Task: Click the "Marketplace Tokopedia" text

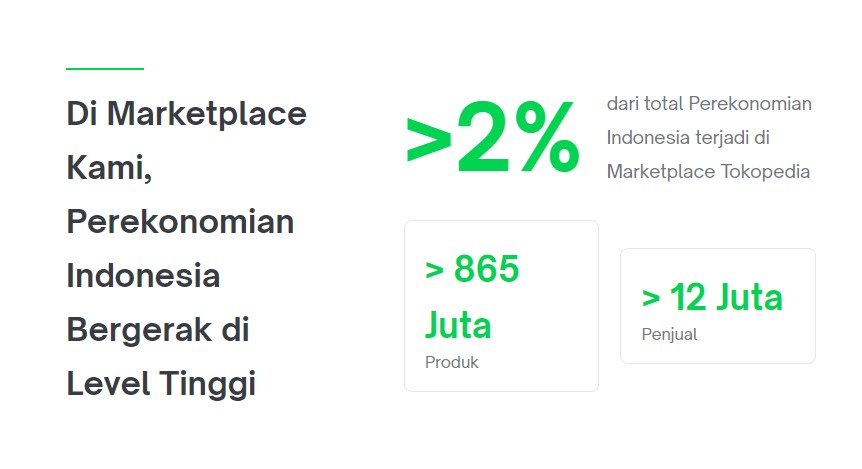Action: [x=708, y=172]
